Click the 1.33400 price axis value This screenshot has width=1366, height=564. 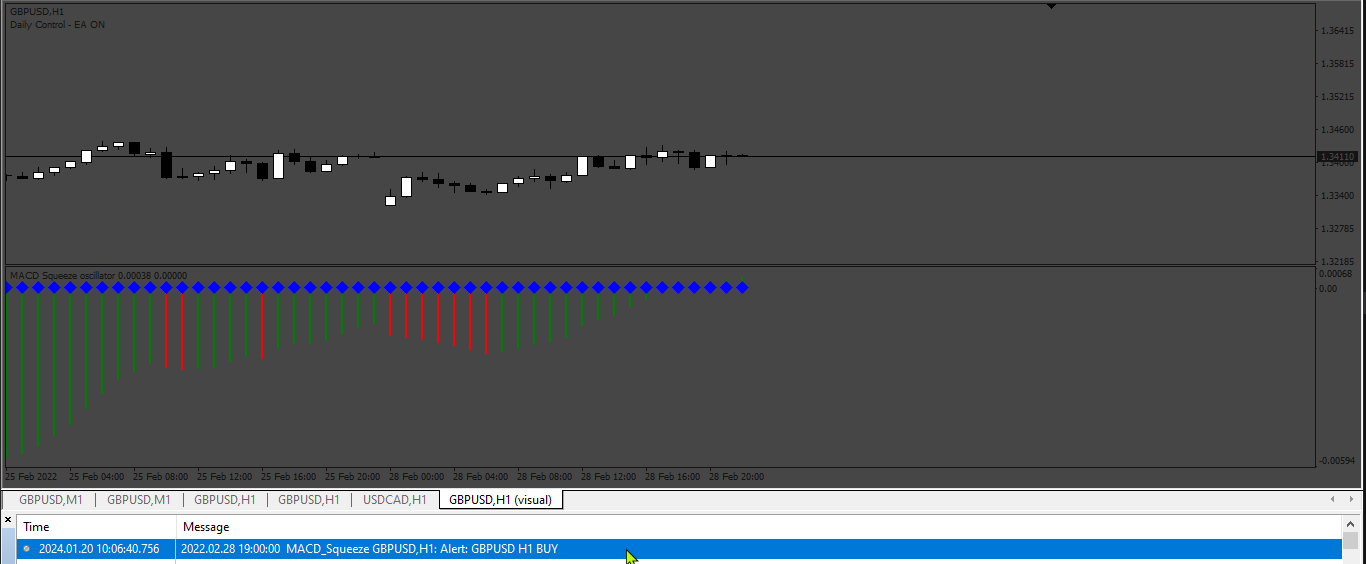click(x=1337, y=196)
